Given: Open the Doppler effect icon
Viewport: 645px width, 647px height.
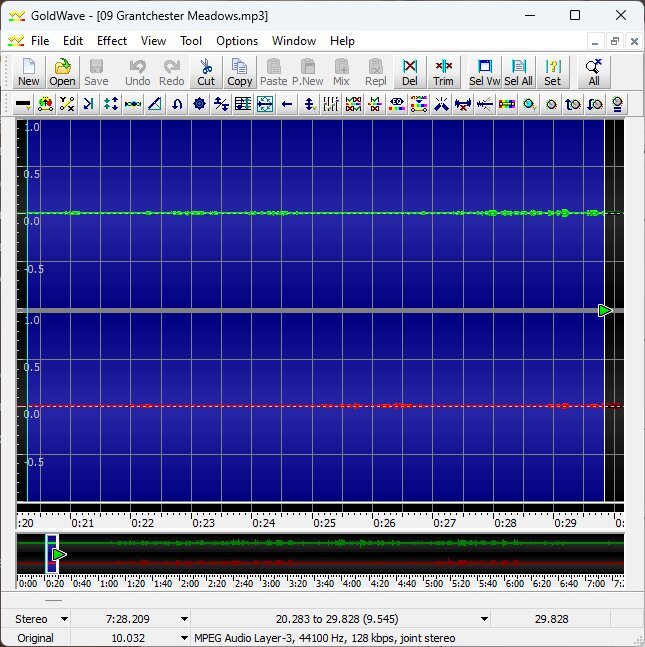Looking at the screenshot, I should click(x=45, y=104).
